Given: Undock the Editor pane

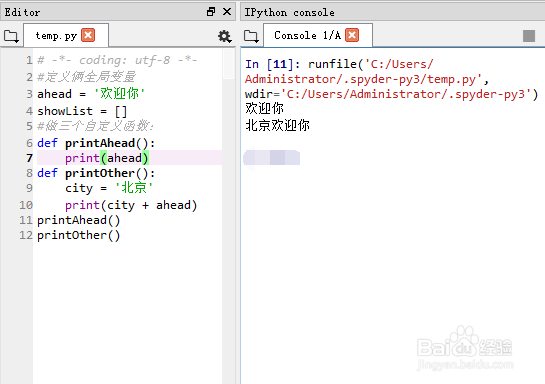Looking at the screenshot, I should [x=211, y=12].
